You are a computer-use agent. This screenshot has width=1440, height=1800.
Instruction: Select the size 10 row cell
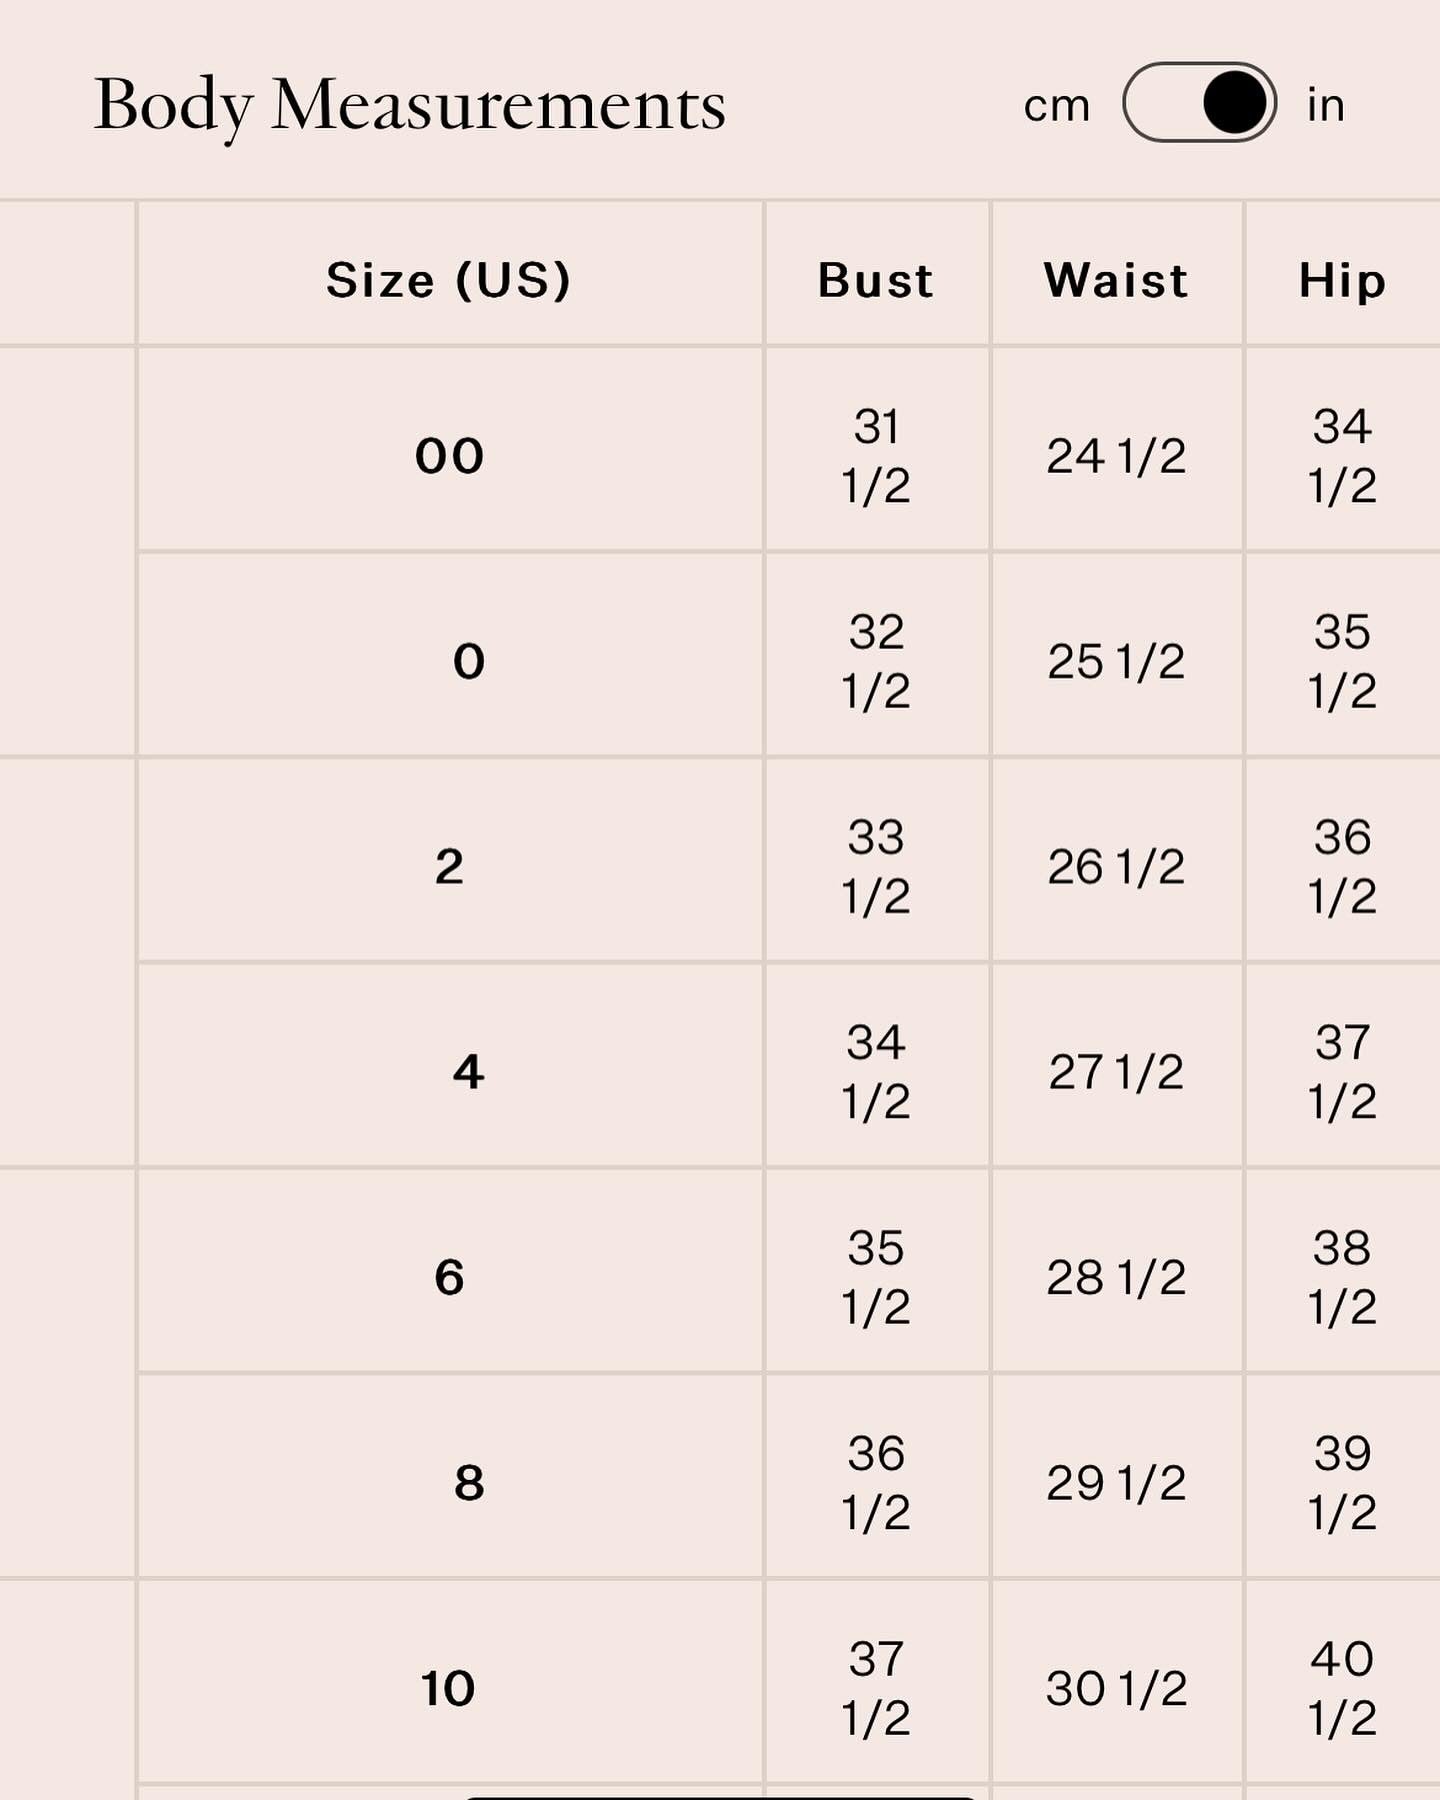[449, 1688]
